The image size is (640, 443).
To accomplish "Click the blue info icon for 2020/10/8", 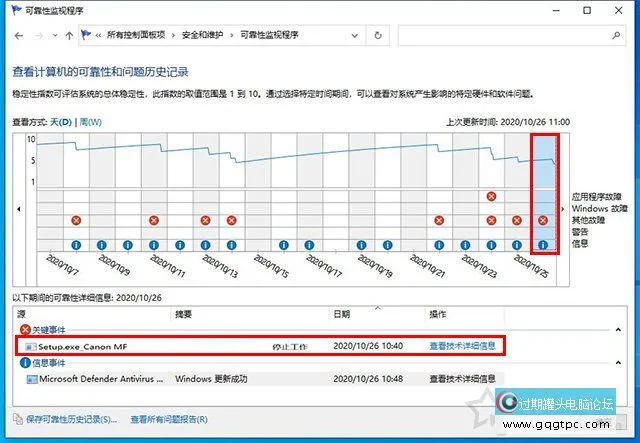I will 76,245.
